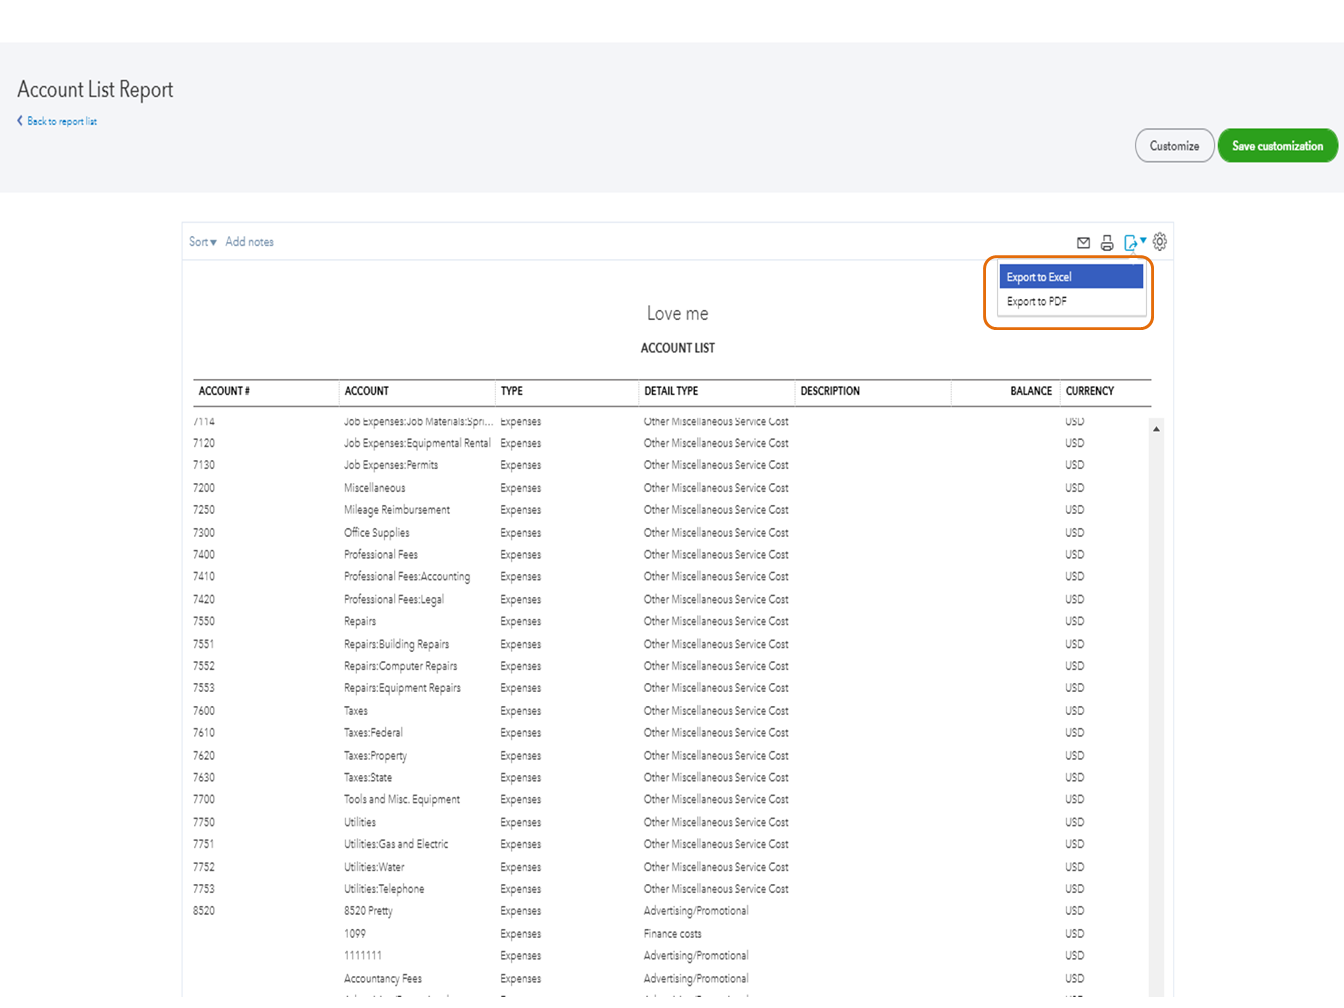Click the report title Love me

(x=678, y=313)
